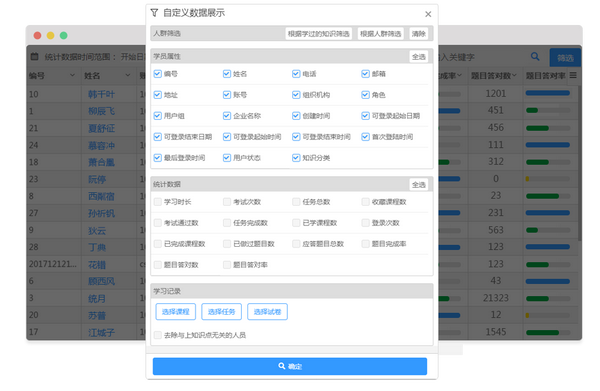Click the green maximize dot of background window
The height and width of the screenshot is (391, 600).
click(64, 35)
